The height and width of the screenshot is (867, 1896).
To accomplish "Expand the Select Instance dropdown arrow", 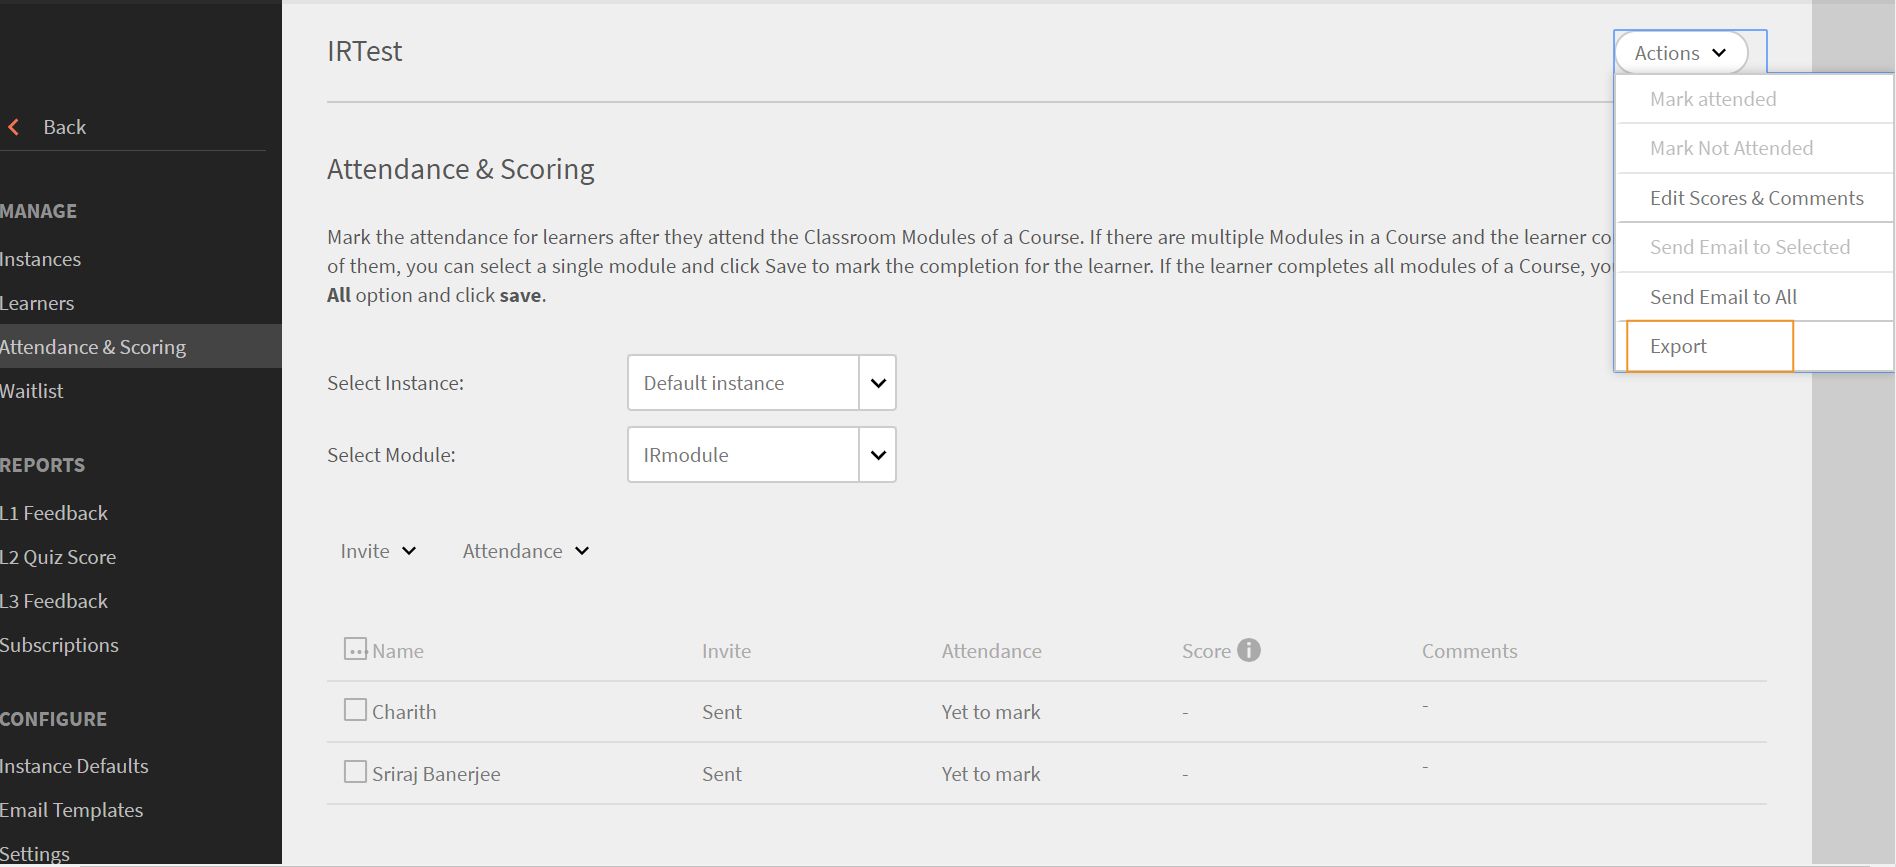I will [x=878, y=383].
